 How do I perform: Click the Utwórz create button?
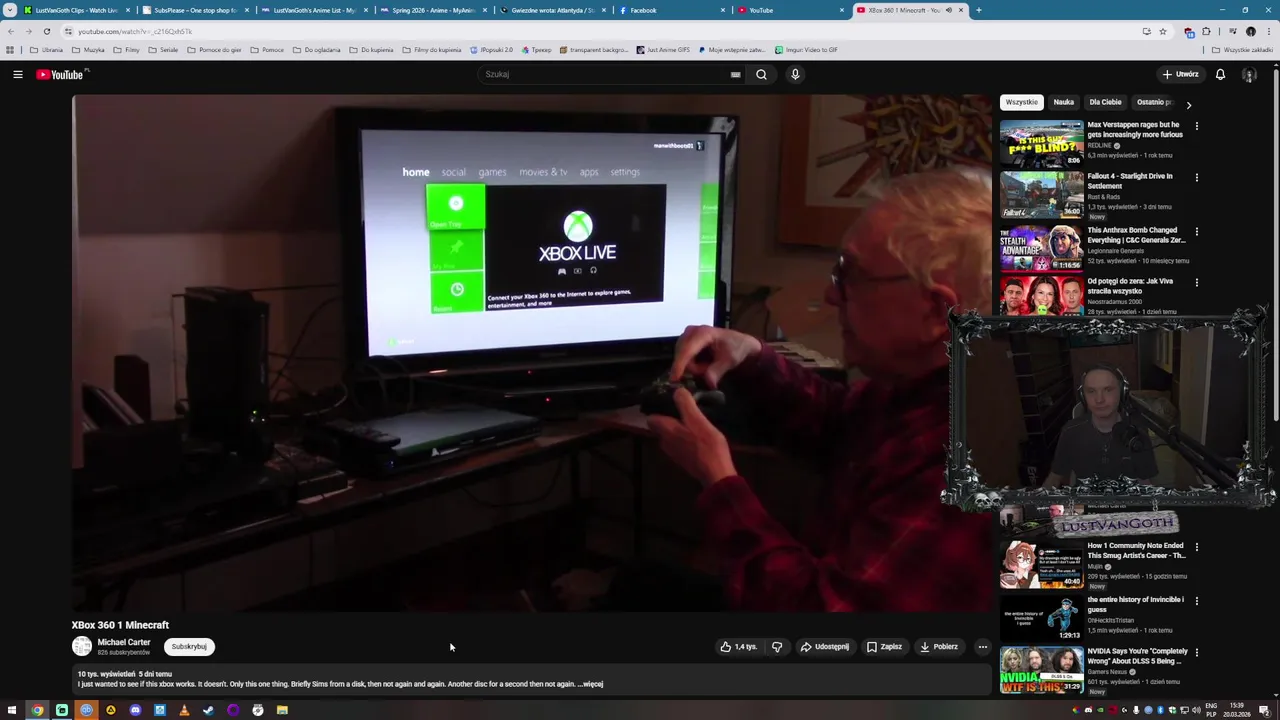coord(1180,74)
